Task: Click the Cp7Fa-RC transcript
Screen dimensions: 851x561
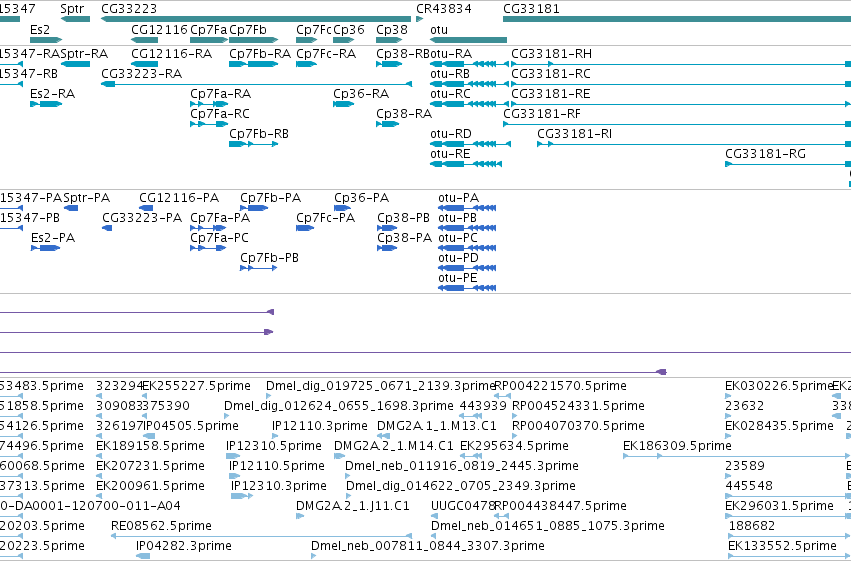Action: (220, 114)
